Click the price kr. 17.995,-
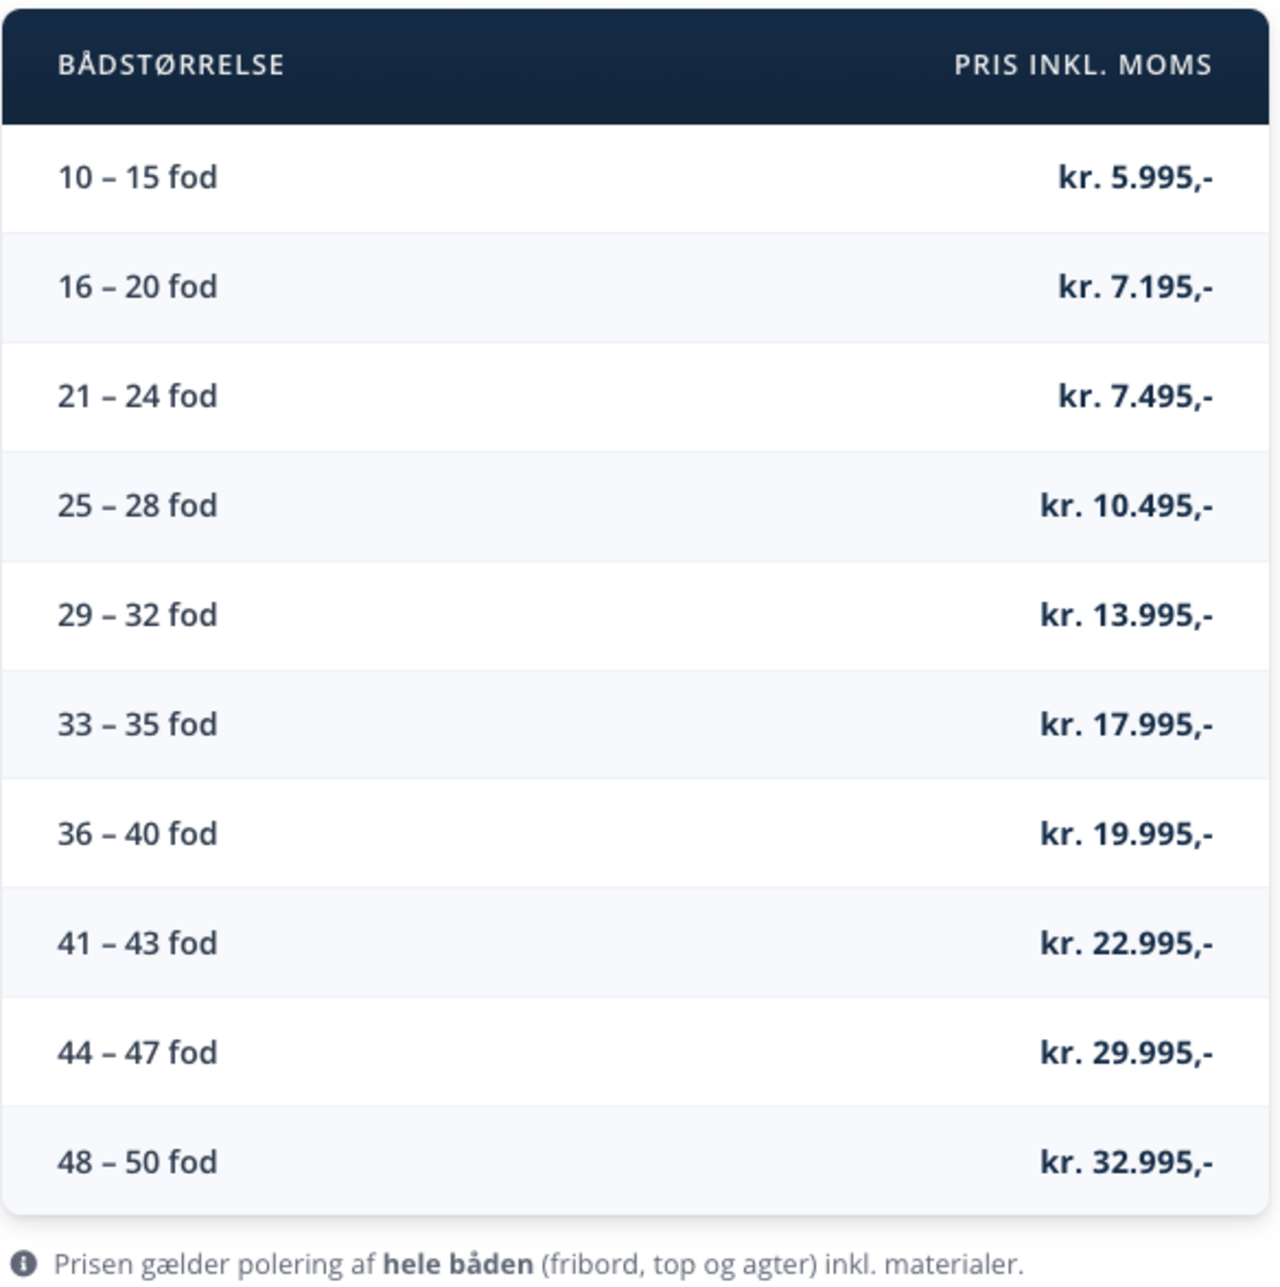Image resolution: width=1280 pixels, height=1287 pixels. click(1126, 725)
